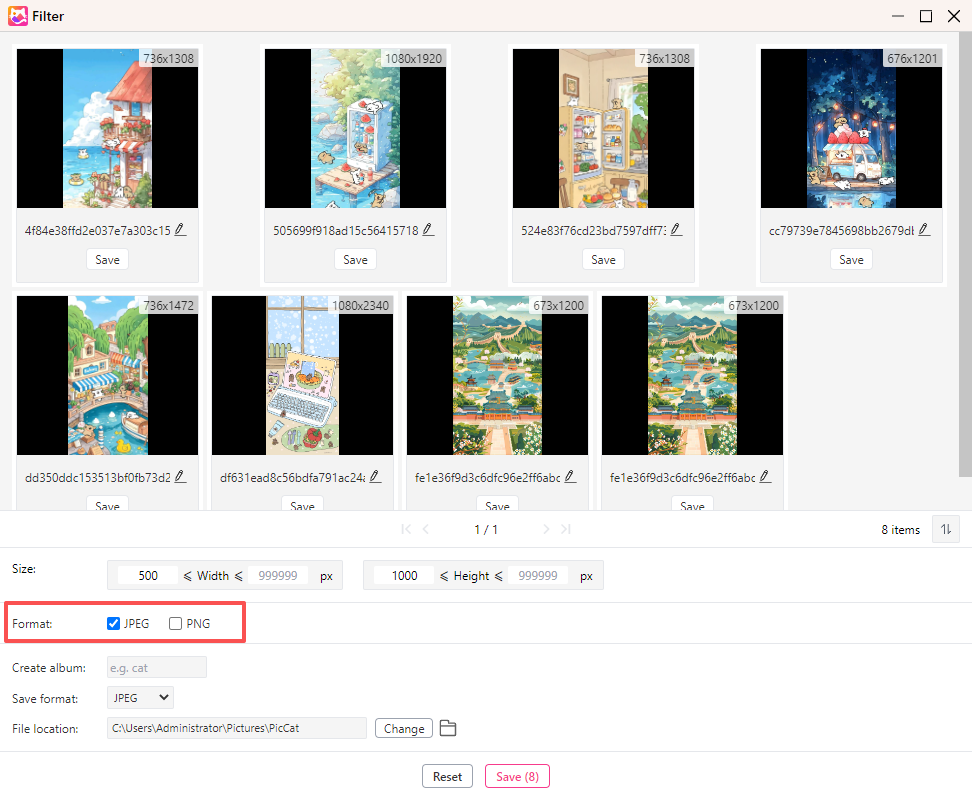Viewport: 972px width, 800px height.
Task: Select the 736x1472 canal town thumbnail
Action: pos(107,376)
